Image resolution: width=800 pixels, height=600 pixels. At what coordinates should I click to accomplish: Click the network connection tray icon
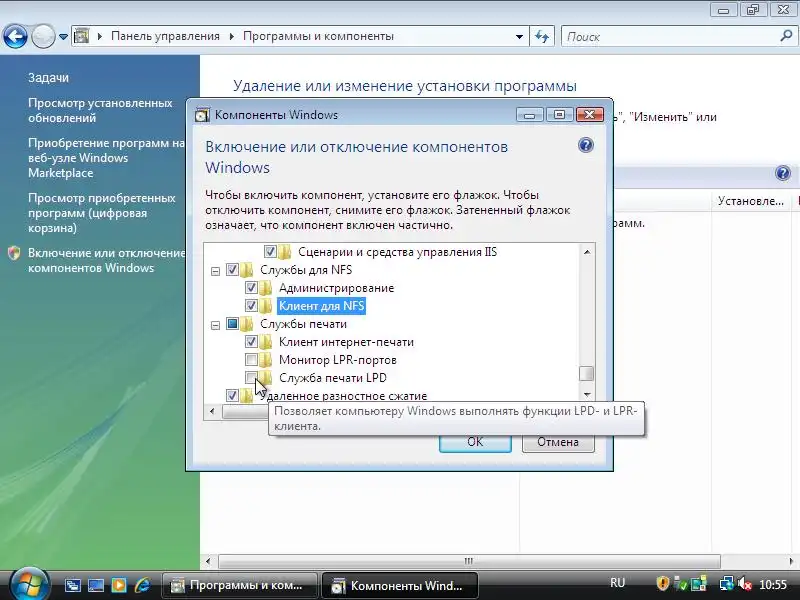pos(726,583)
